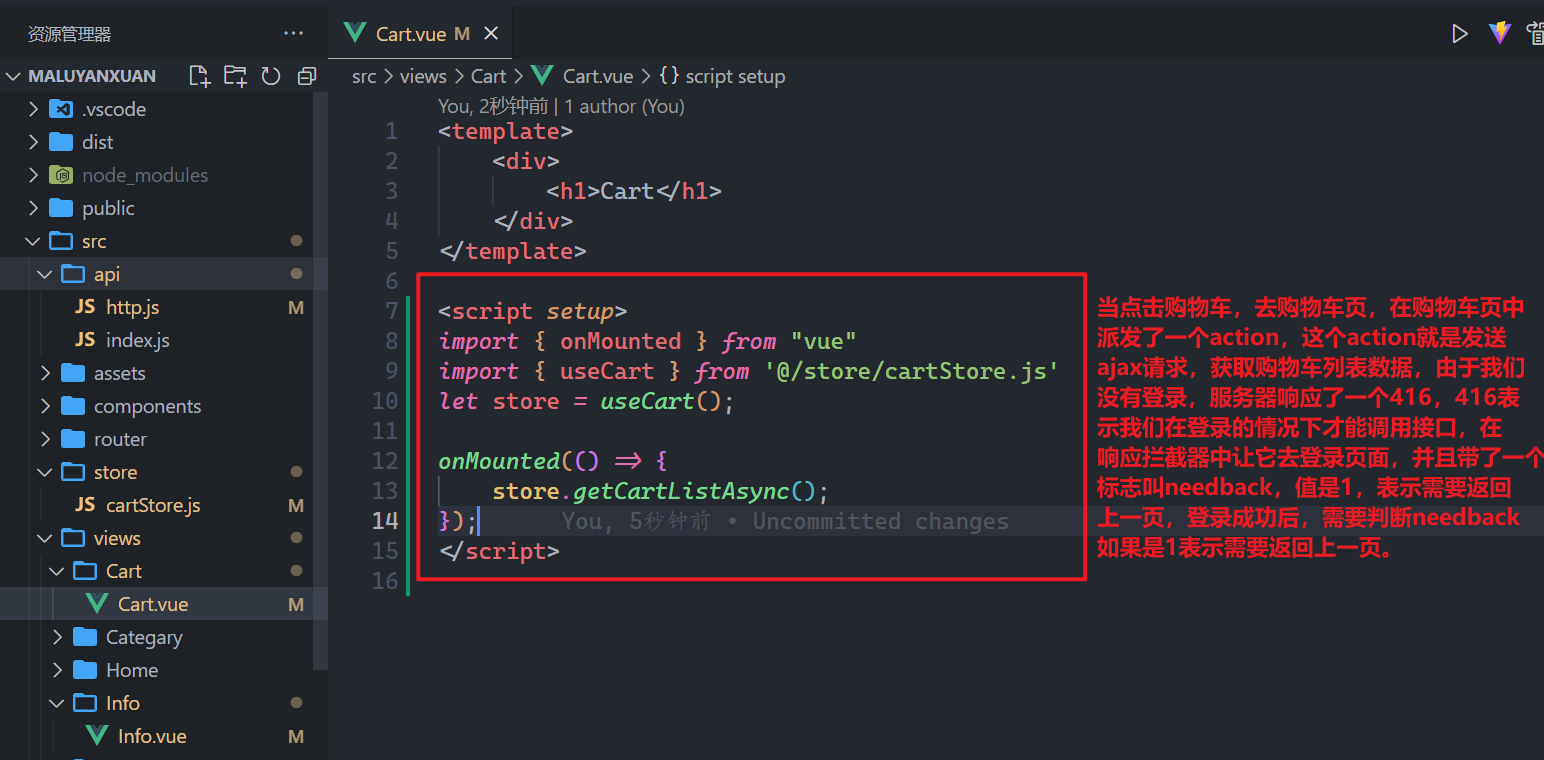Click line number 7 in gutter
Viewport: 1544px width, 760px height.
[391, 311]
